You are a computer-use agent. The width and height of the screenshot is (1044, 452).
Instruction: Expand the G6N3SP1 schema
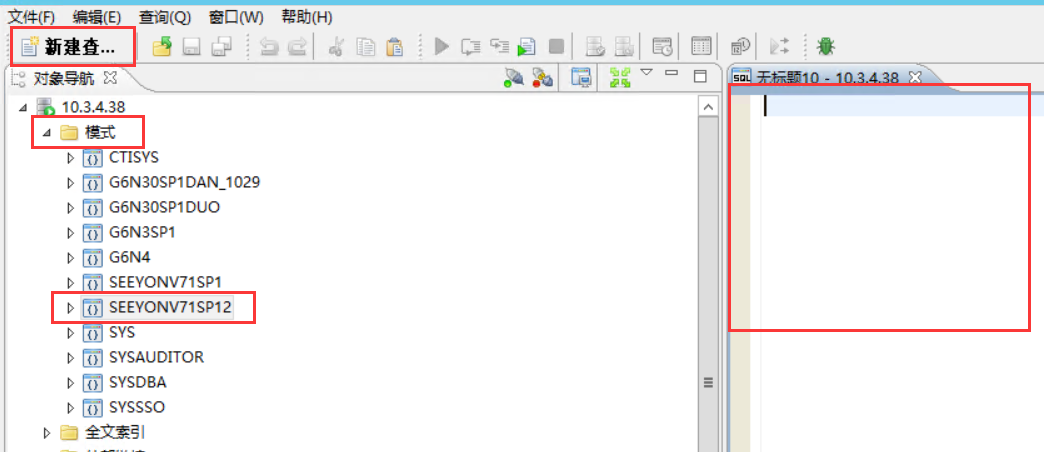(x=71, y=233)
